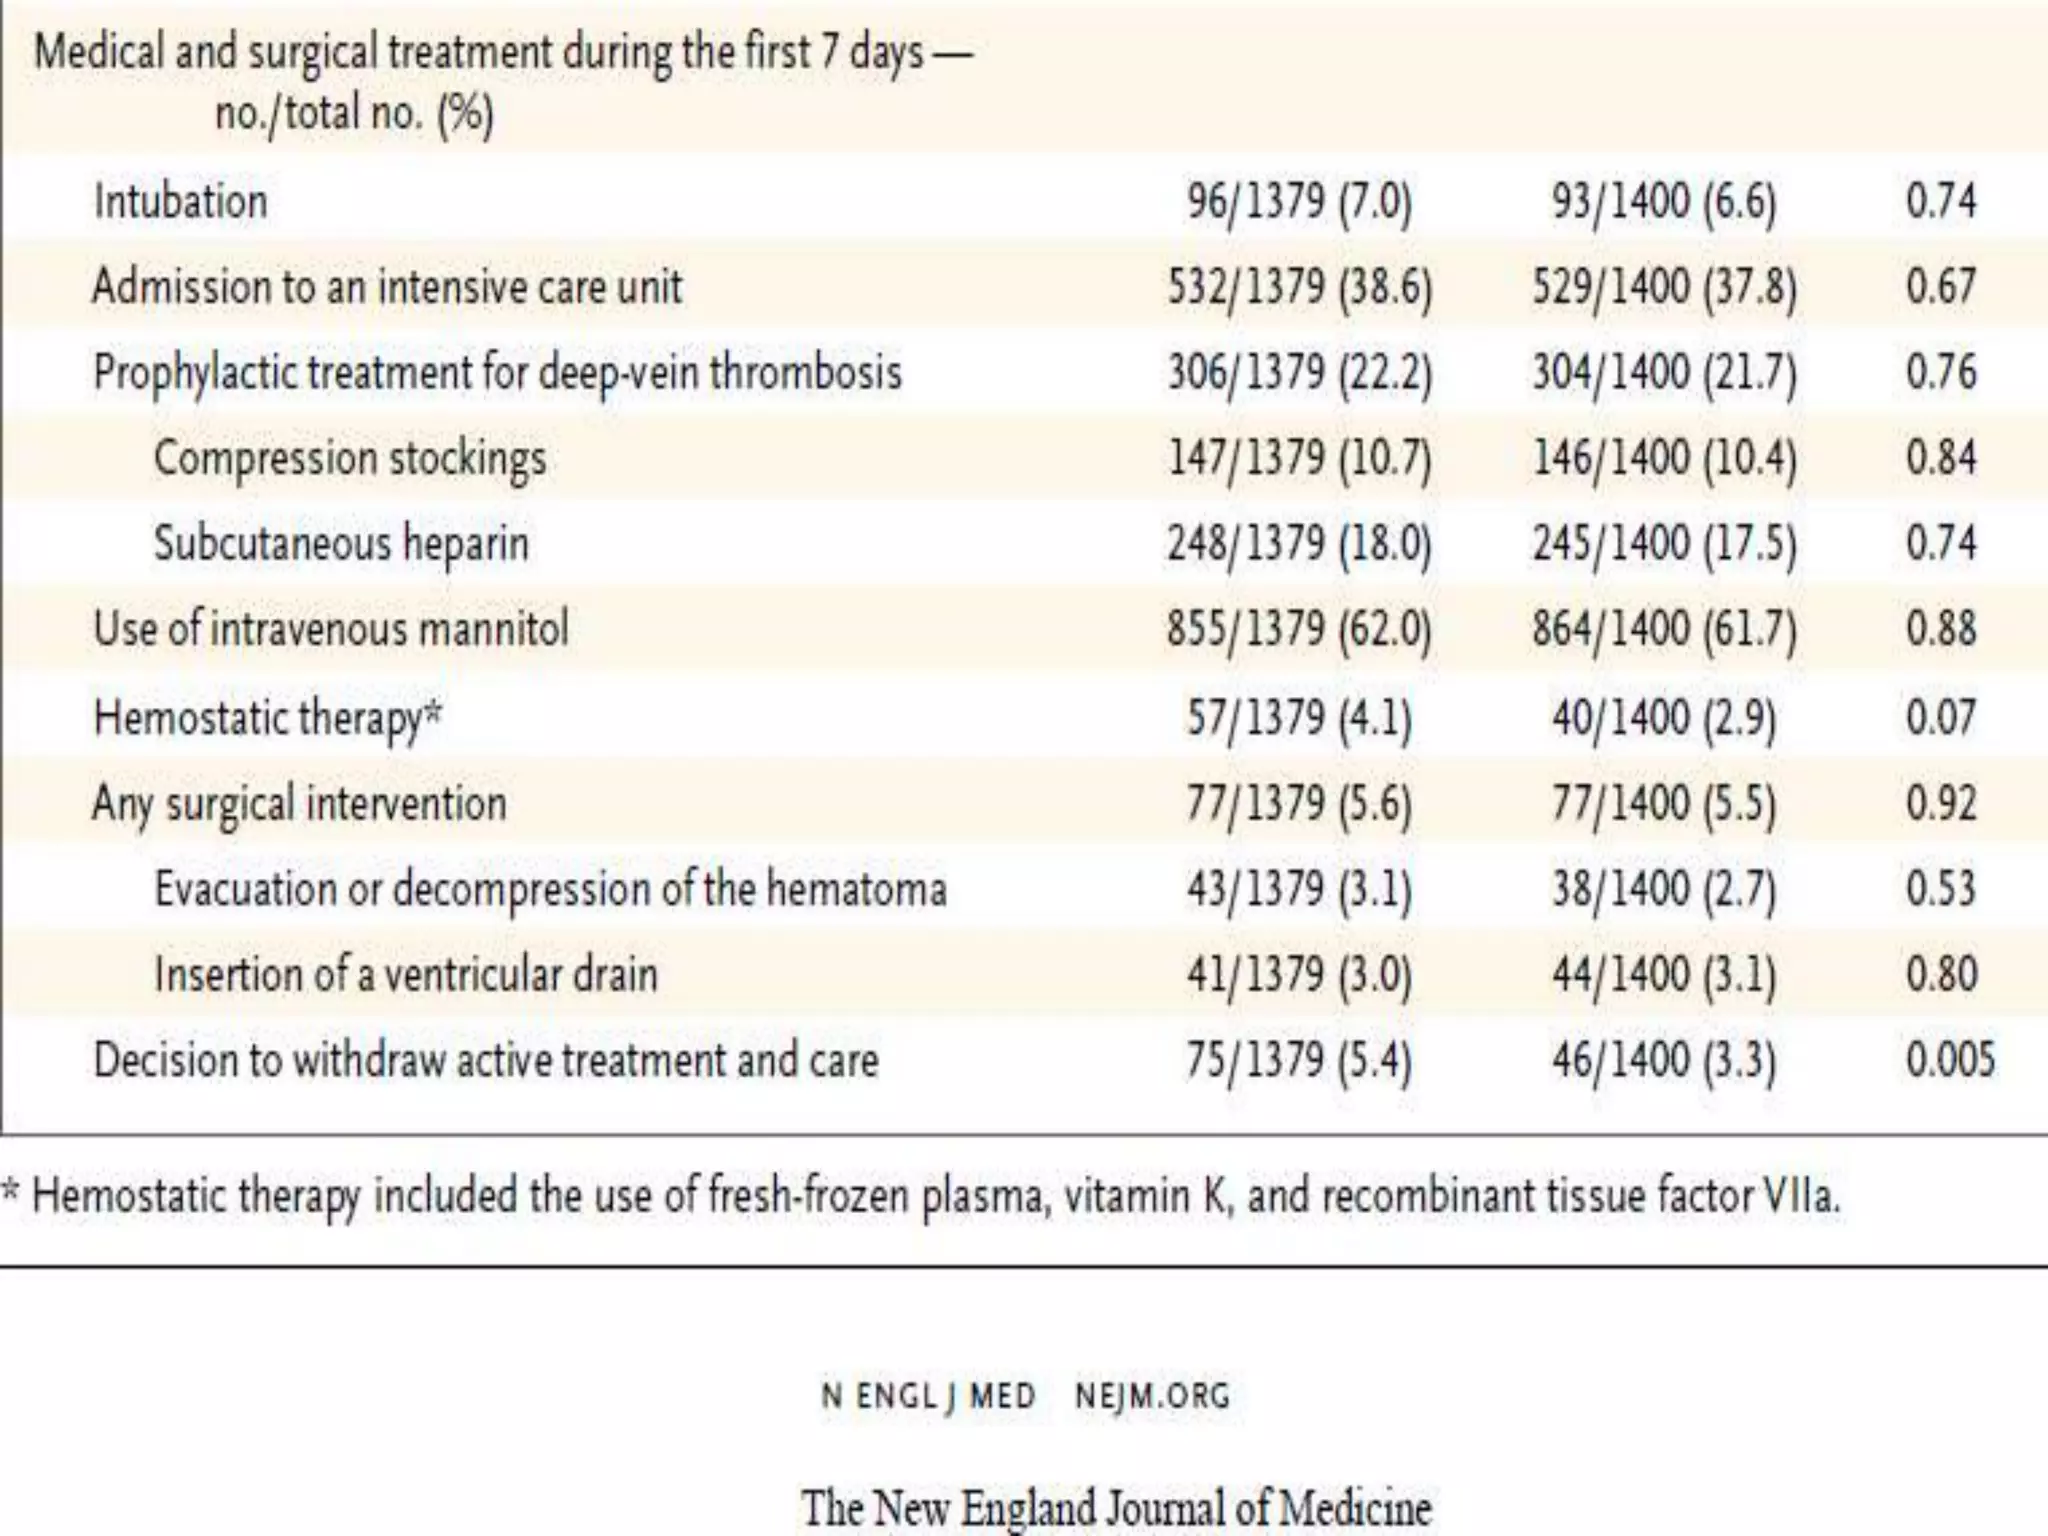This screenshot has width=2048, height=1536.
Task: Click the Intubation row label
Action: click(181, 201)
